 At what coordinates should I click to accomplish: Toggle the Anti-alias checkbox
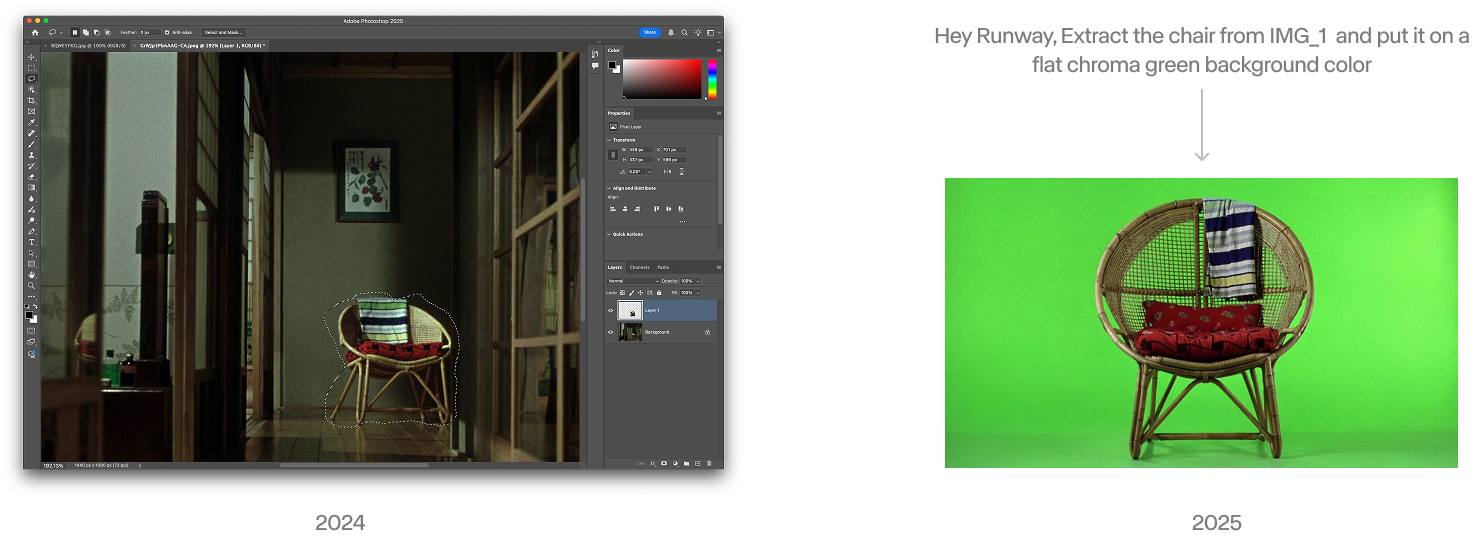point(167,32)
